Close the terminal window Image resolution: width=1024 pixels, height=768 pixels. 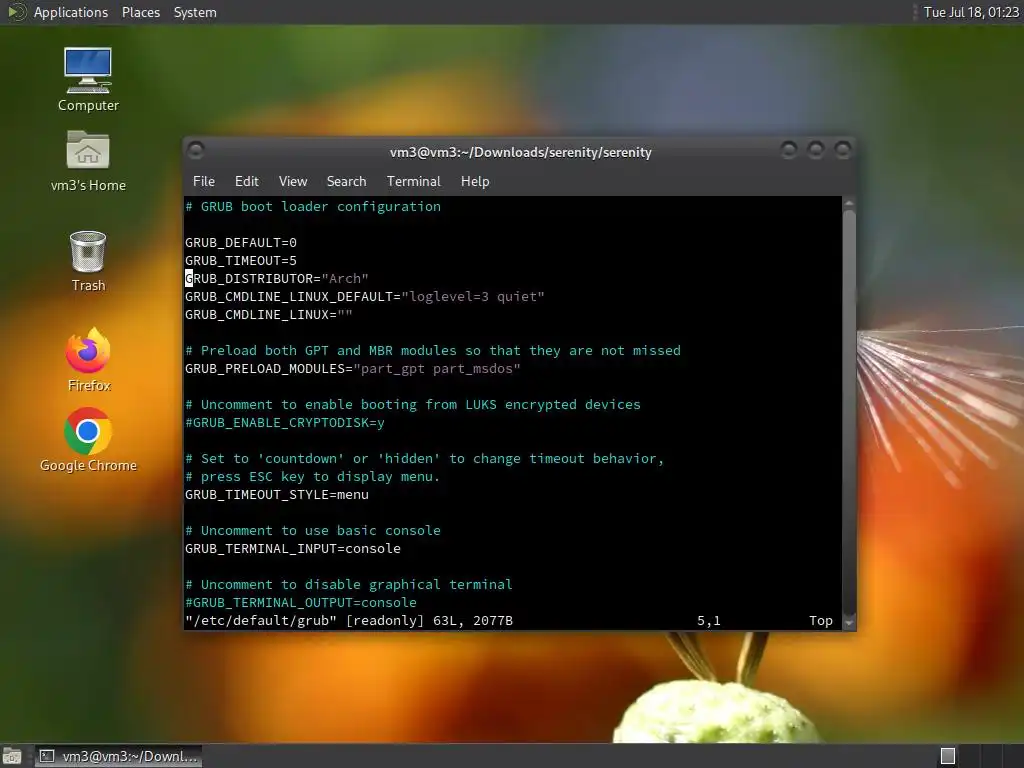(843, 150)
